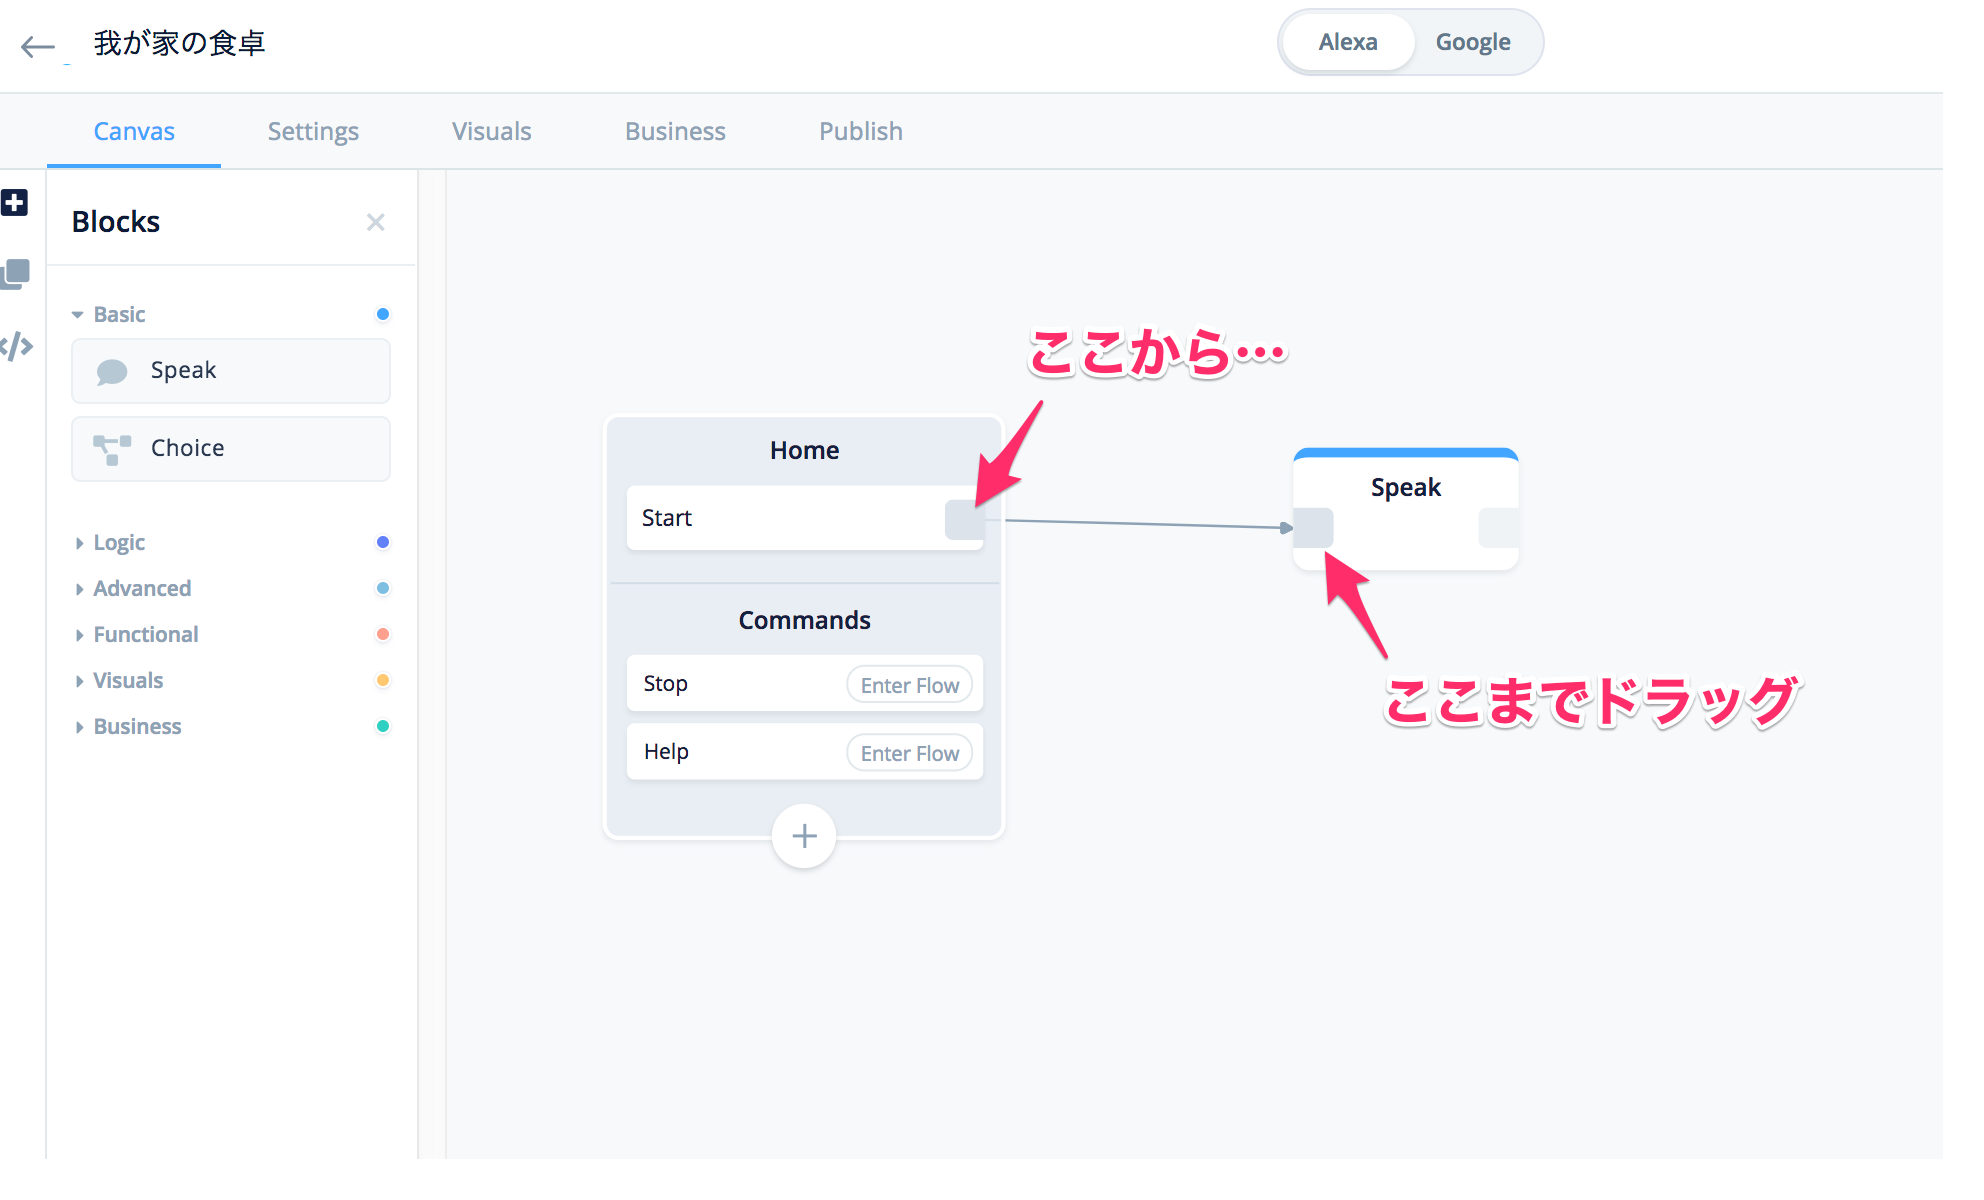Click Enter Flow for Help command
This screenshot has width=1984, height=1200.
pyautogui.click(x=909, y=753)
